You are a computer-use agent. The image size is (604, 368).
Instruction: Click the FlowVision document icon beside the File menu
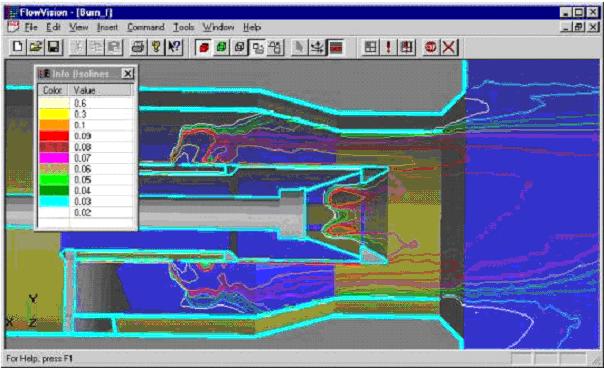pos(13,27)
